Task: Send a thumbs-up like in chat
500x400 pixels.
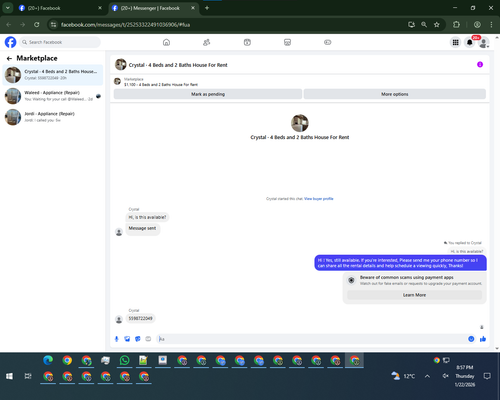Action: point(483,339)
